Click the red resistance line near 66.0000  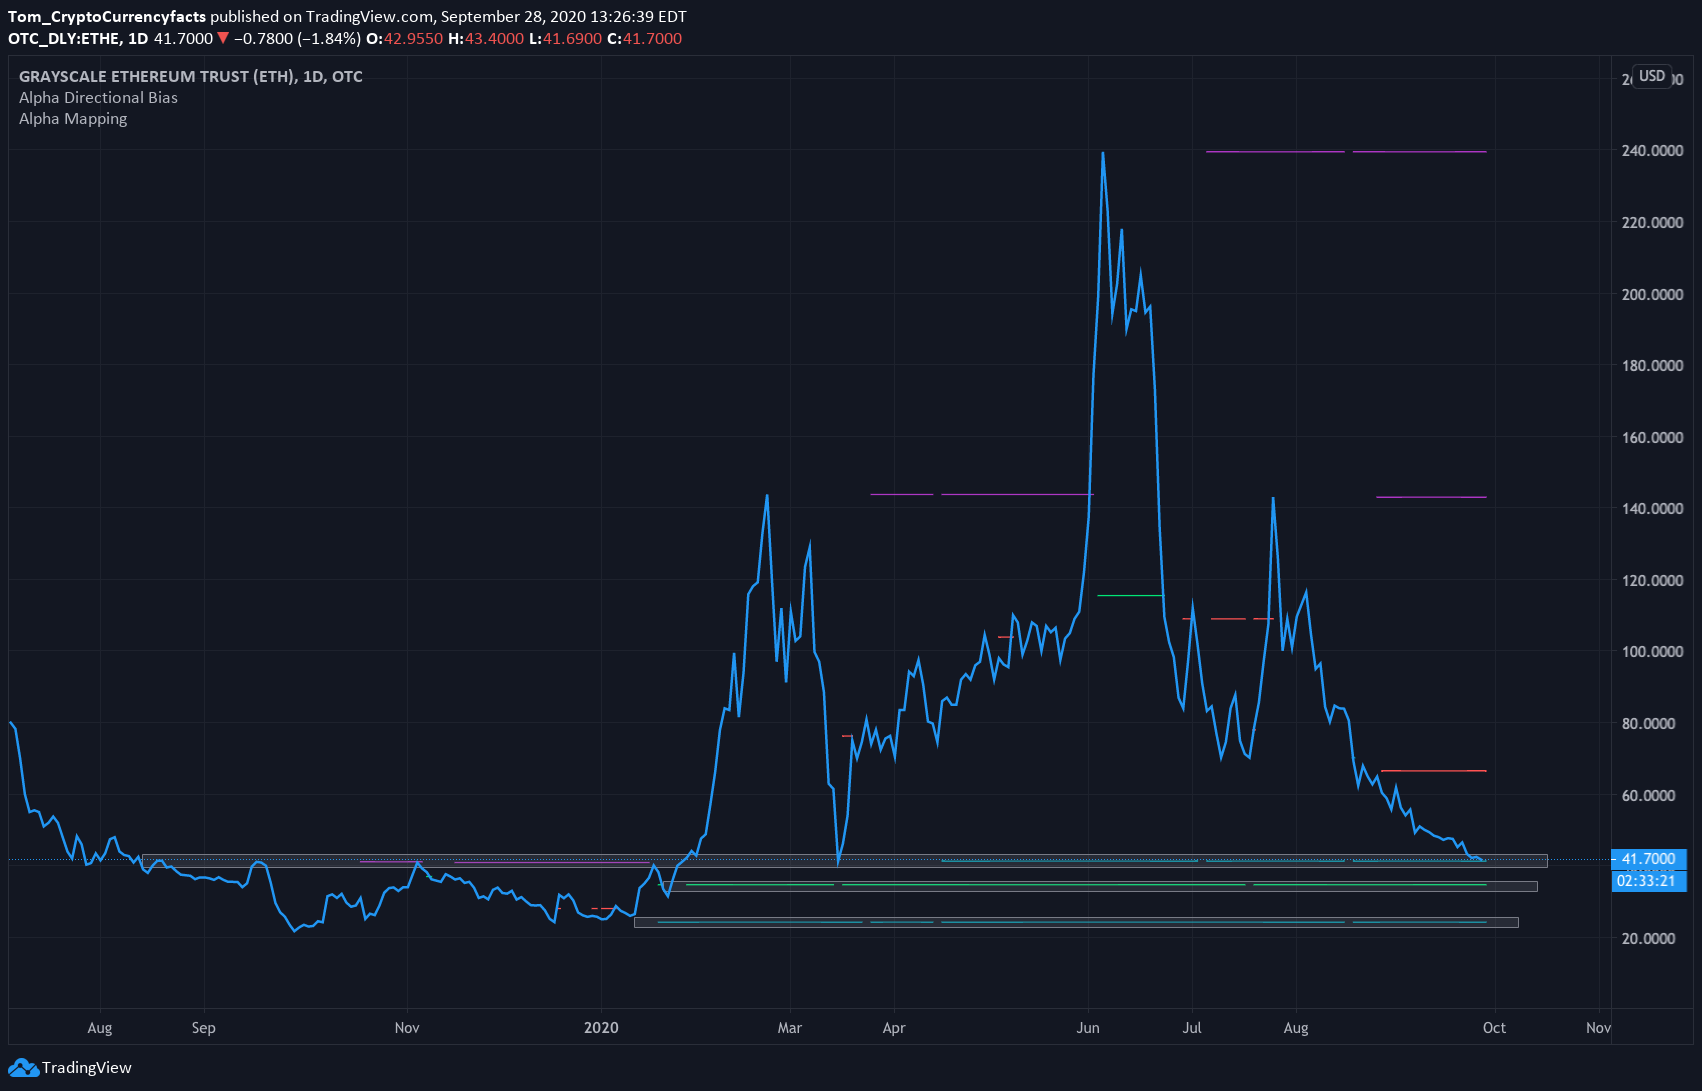tap(1432, 771)
